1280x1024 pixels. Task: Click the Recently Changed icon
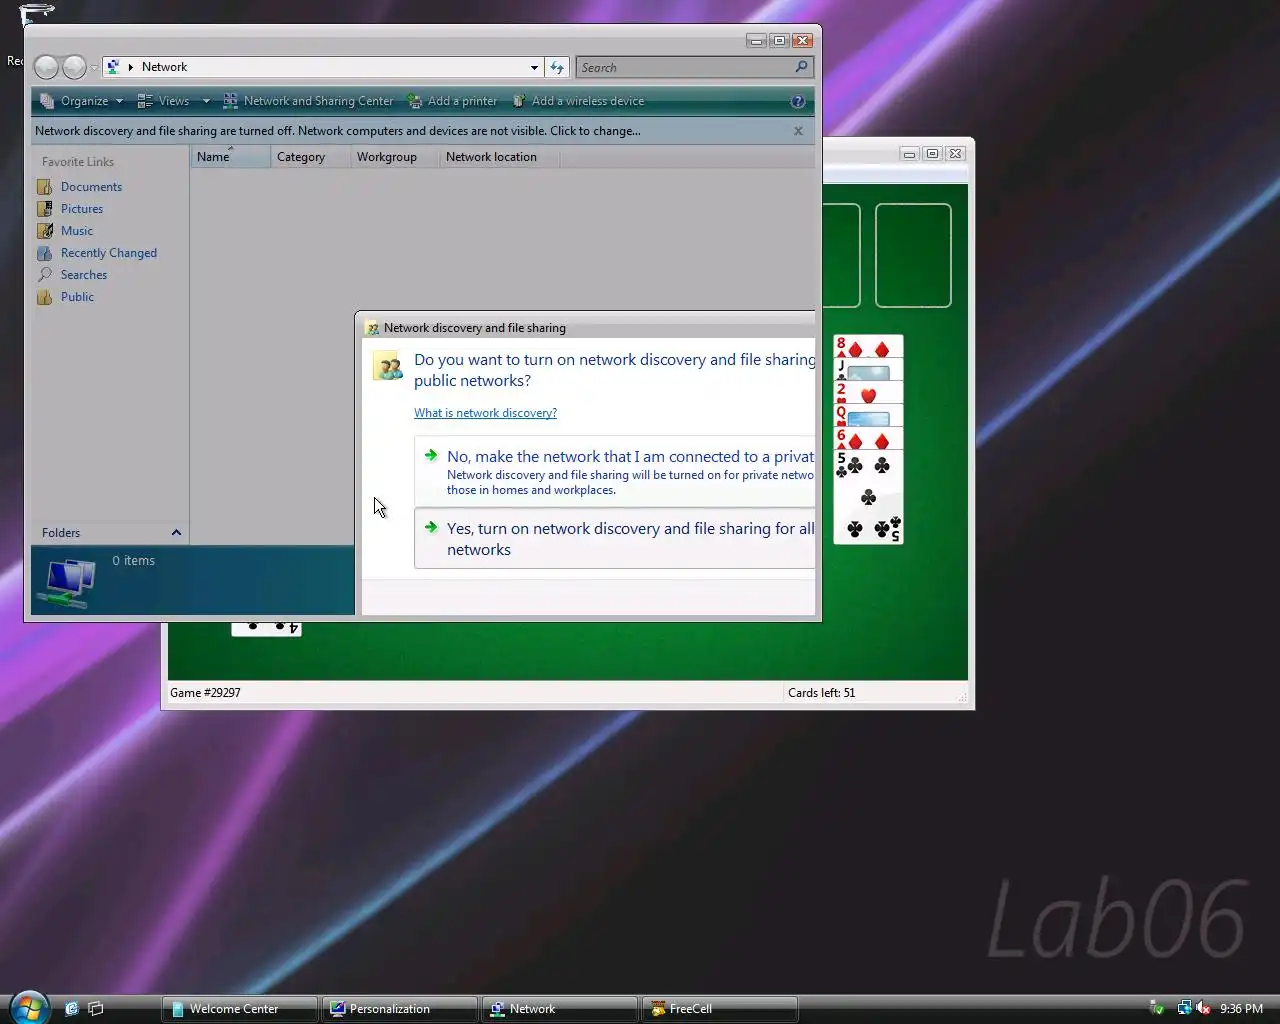tap(45, 253)
